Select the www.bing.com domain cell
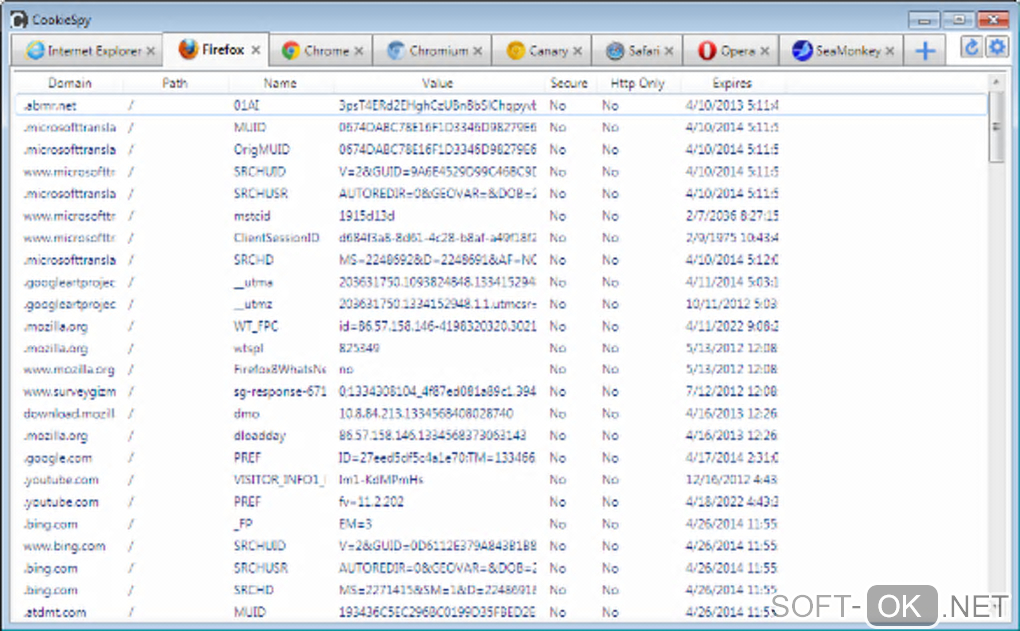Image resolution: width=1020 pixels, height=631 pixels. tap(64, 546)
